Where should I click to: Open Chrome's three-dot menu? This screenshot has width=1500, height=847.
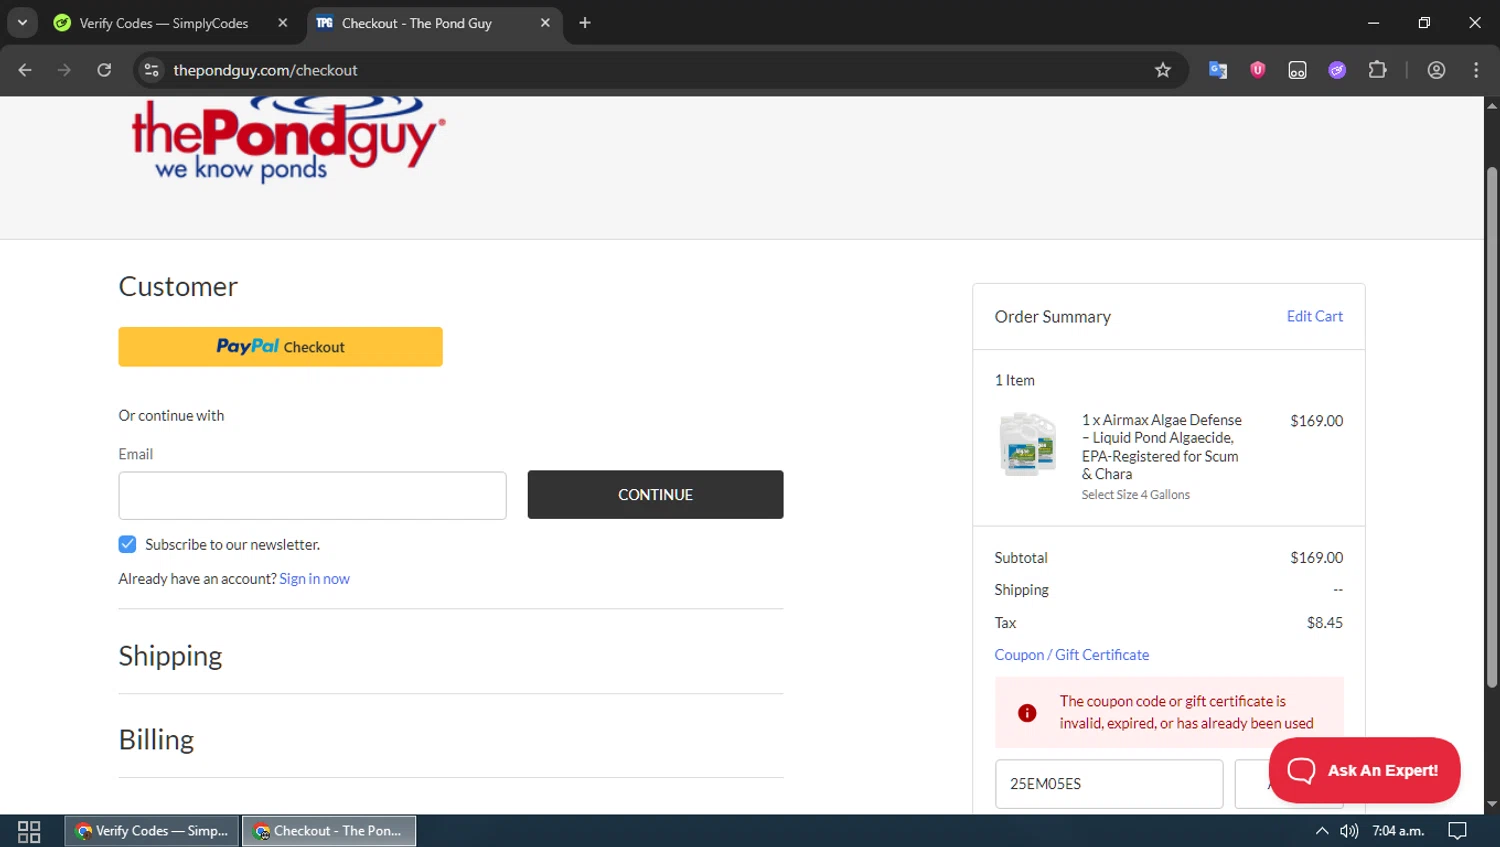pyautogui.click(x=1476, y=70)
